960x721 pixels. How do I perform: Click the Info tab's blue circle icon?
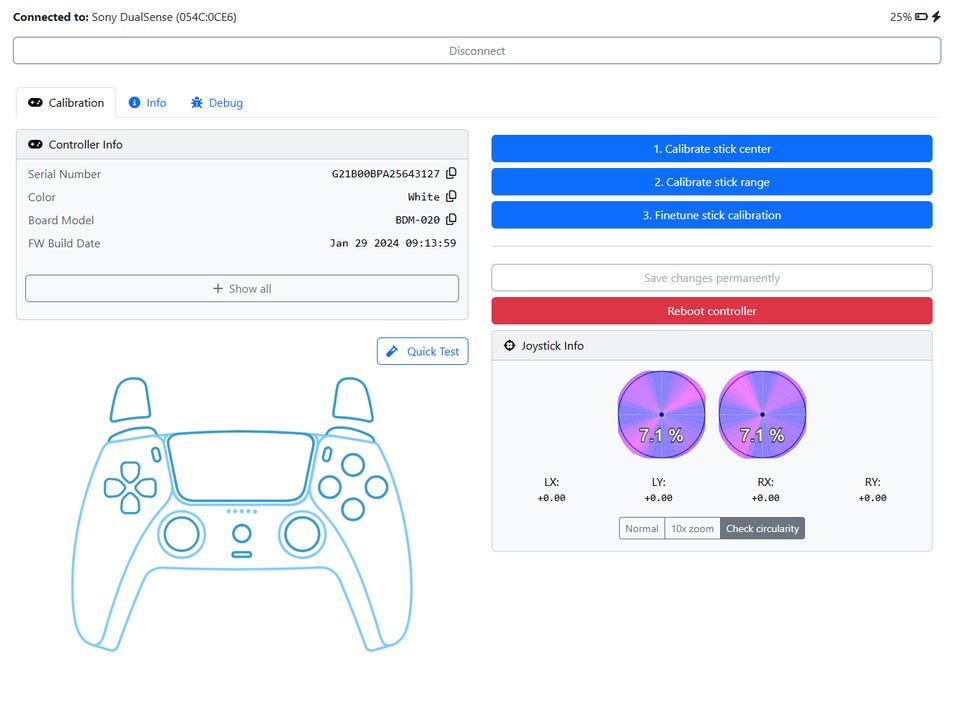point(134,103)
